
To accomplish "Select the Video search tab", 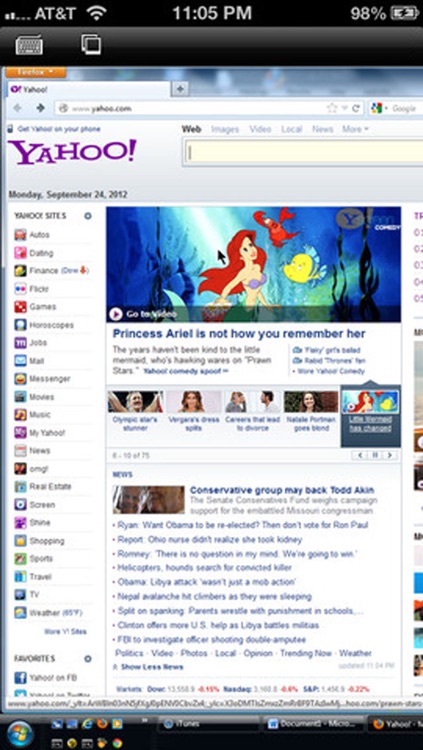I will [260, 129].
